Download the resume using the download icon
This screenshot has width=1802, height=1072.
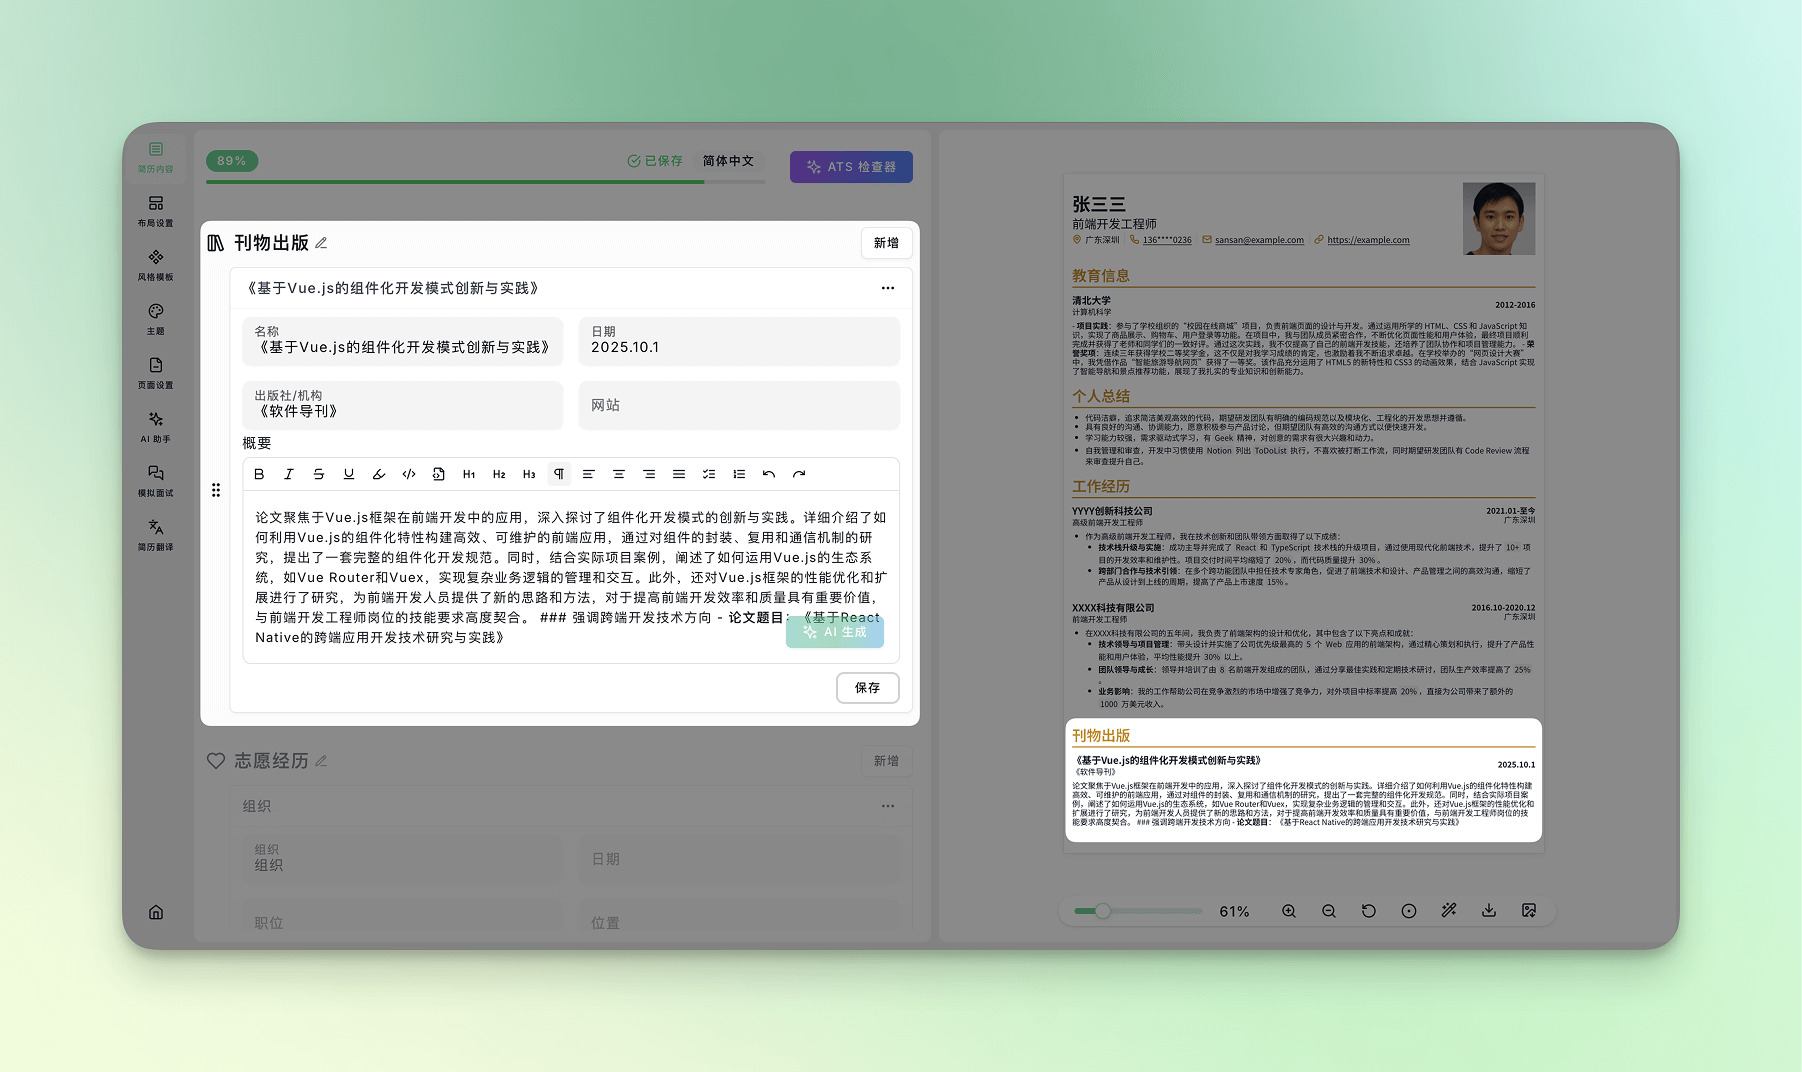click(1489, 911)
